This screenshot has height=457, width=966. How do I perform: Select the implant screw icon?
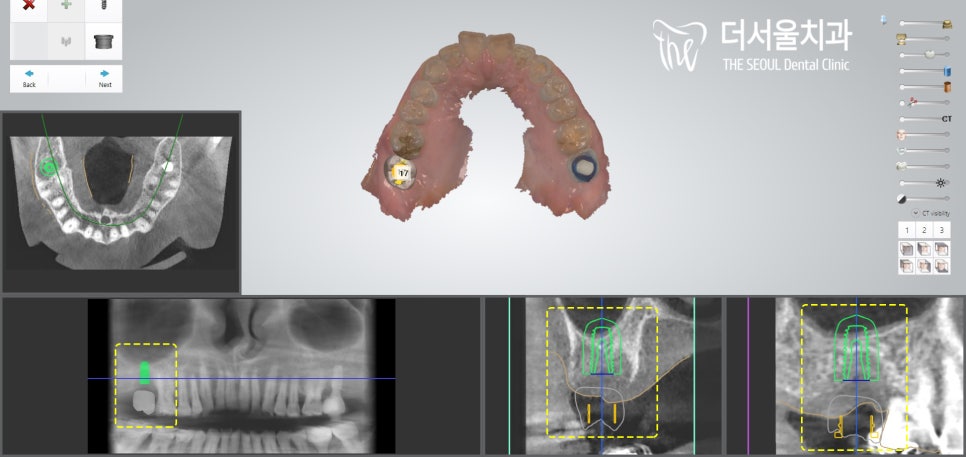[102, 6]
